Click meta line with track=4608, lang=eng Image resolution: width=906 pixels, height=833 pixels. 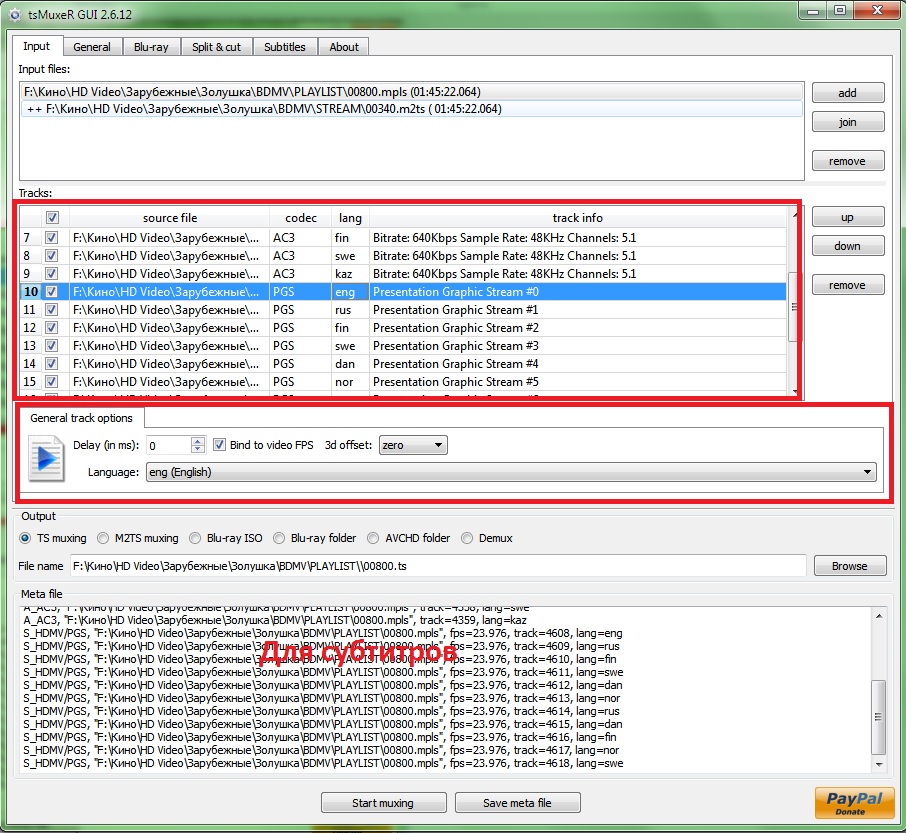tap(323, 633)
